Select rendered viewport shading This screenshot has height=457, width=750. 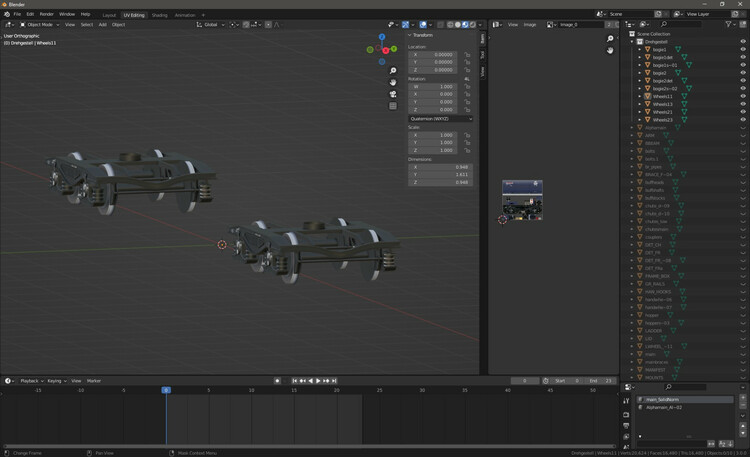(473, 24)
